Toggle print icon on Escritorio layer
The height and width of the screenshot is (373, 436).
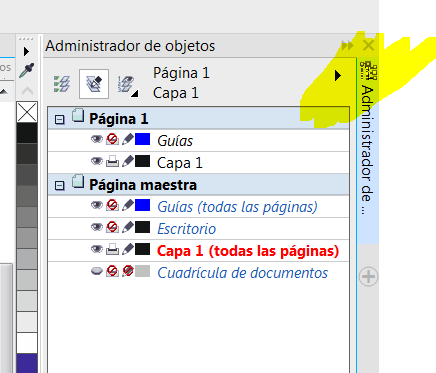112,228
